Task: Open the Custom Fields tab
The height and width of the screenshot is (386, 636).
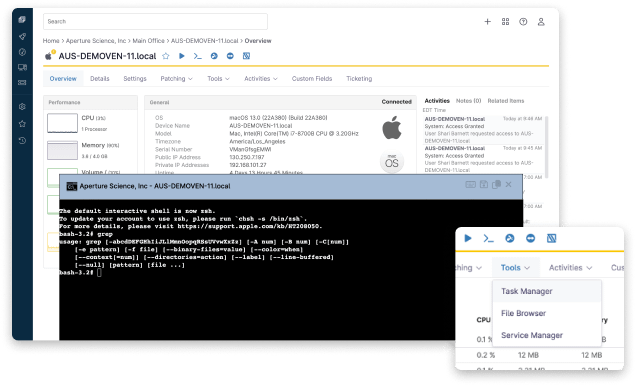Action: (312, 79)
